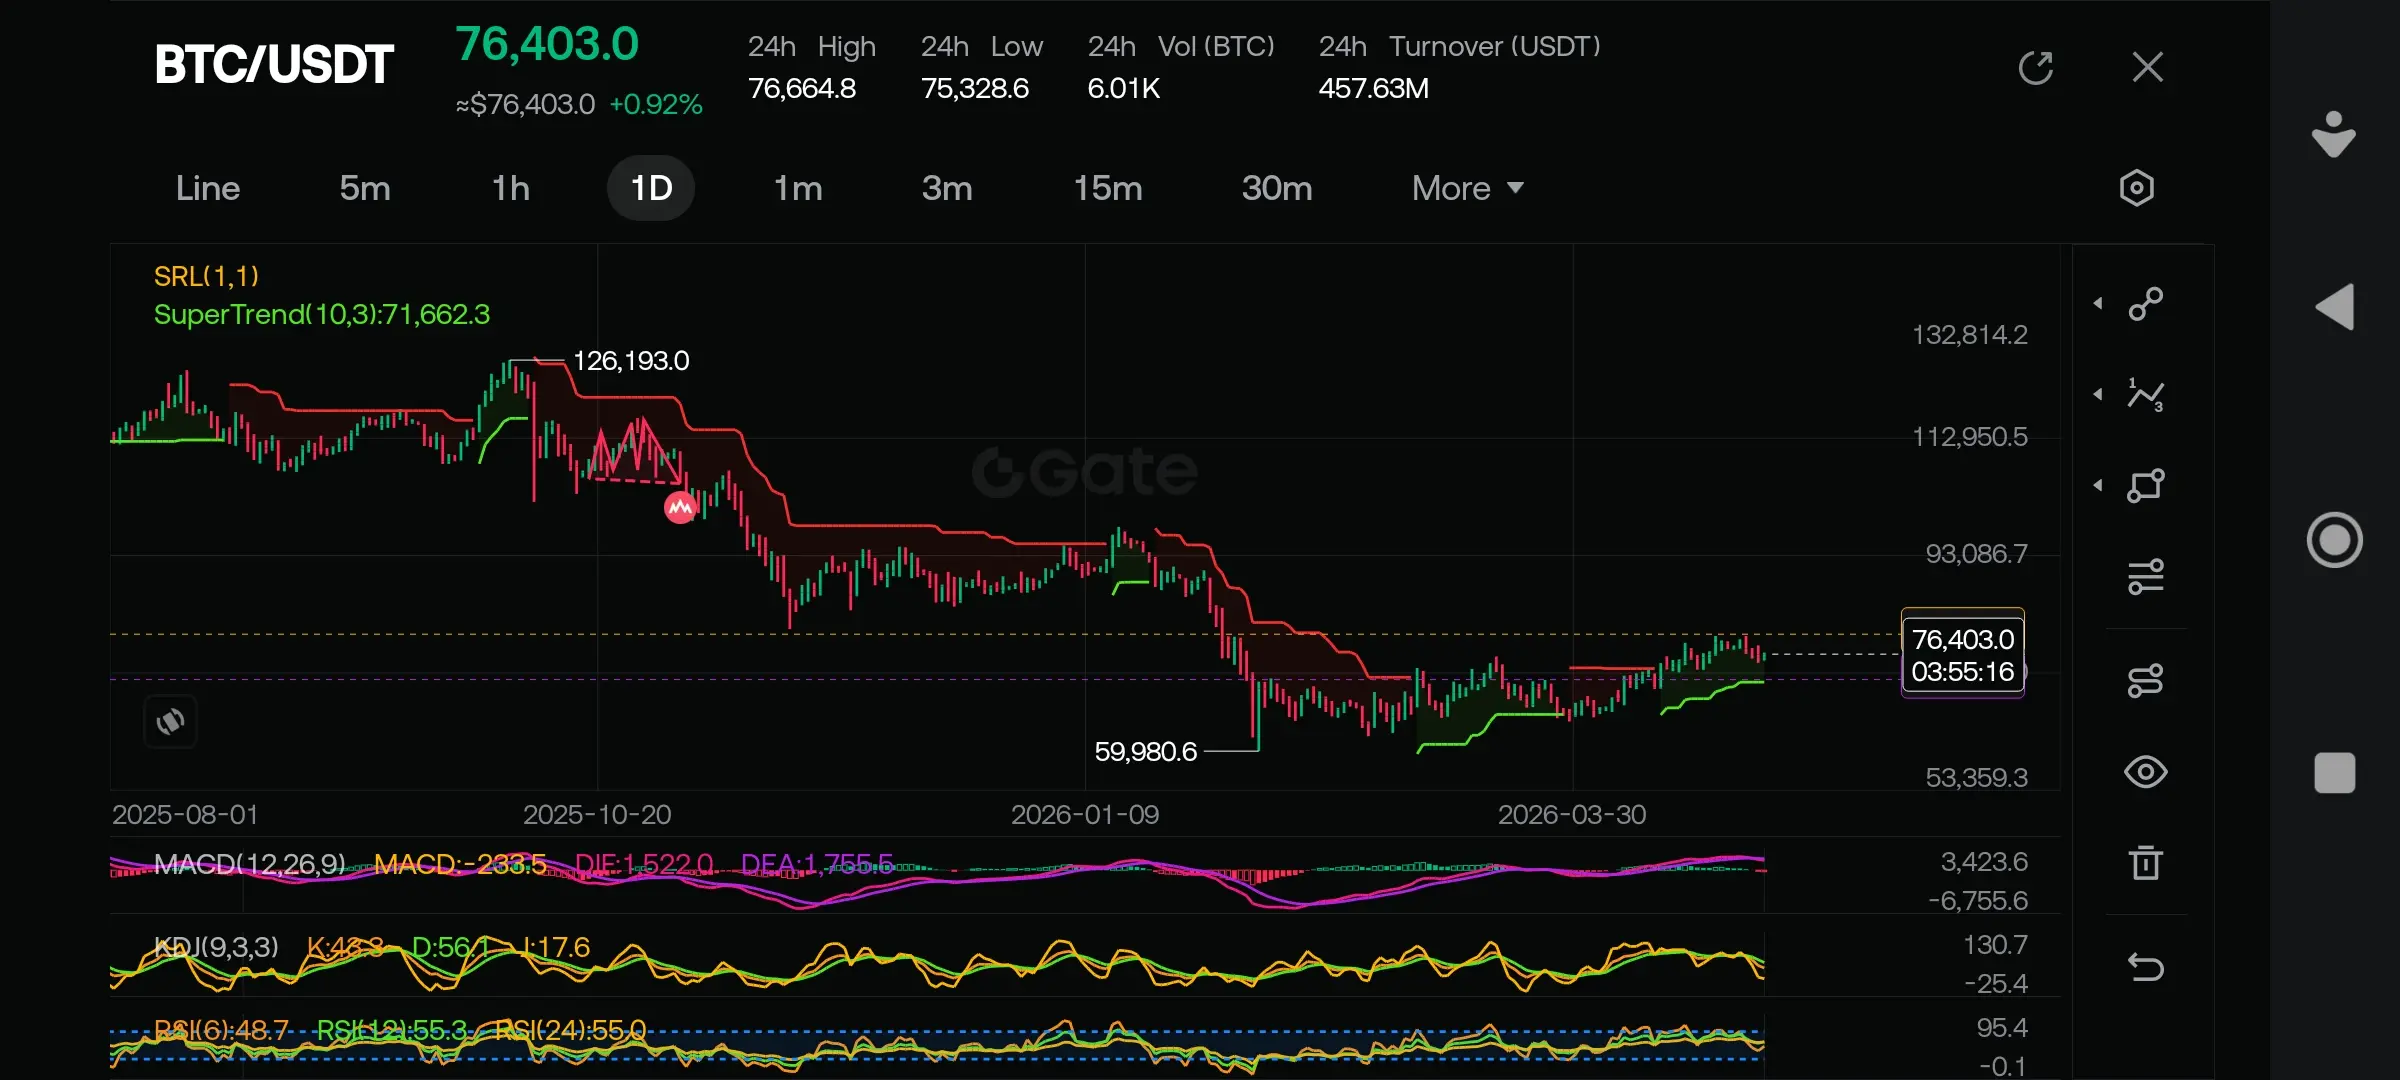2400x1080 pixels.
Task: Select the shape drawing tool
Action: 2145,486
